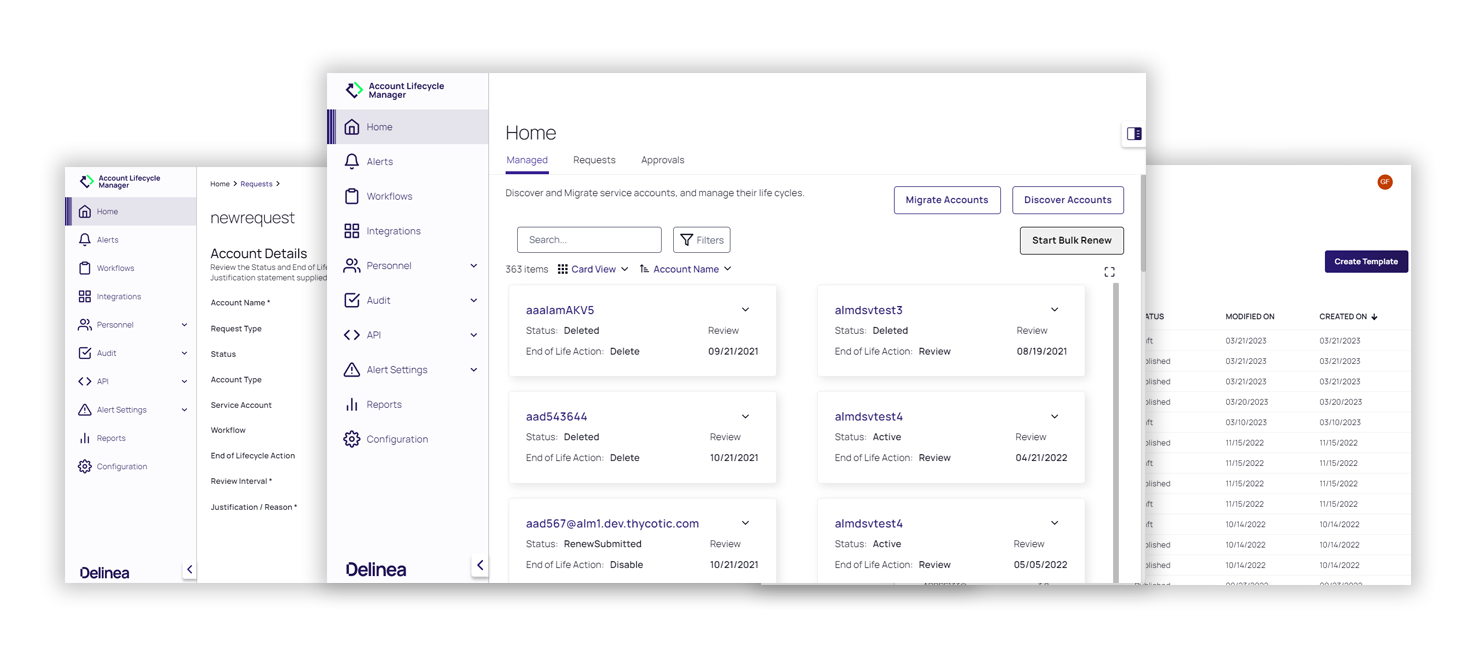Open the Integrations grid icon in center sidebar
This screenshot has width=1473, height=648.
[352, 231]
